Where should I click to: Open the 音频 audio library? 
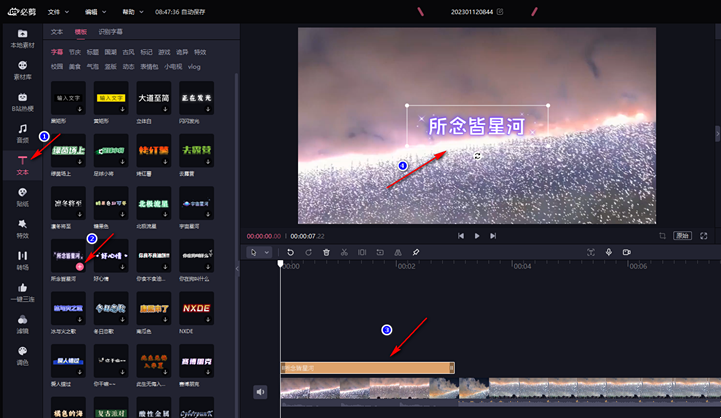22,132
